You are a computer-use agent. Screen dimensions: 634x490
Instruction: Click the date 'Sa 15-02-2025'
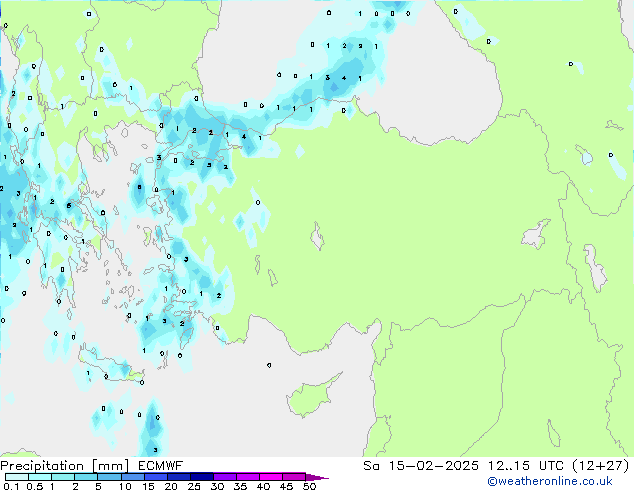[x=421, y=466]
